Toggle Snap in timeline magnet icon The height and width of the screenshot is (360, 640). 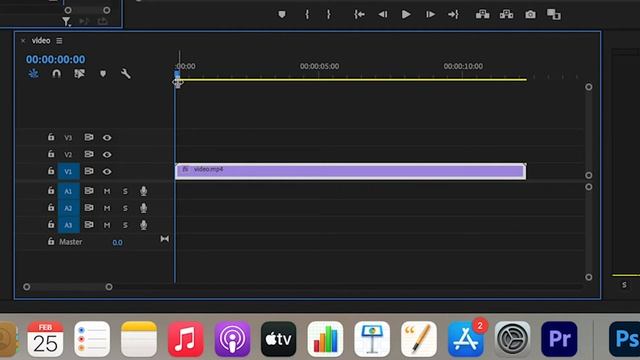[56, 73]
